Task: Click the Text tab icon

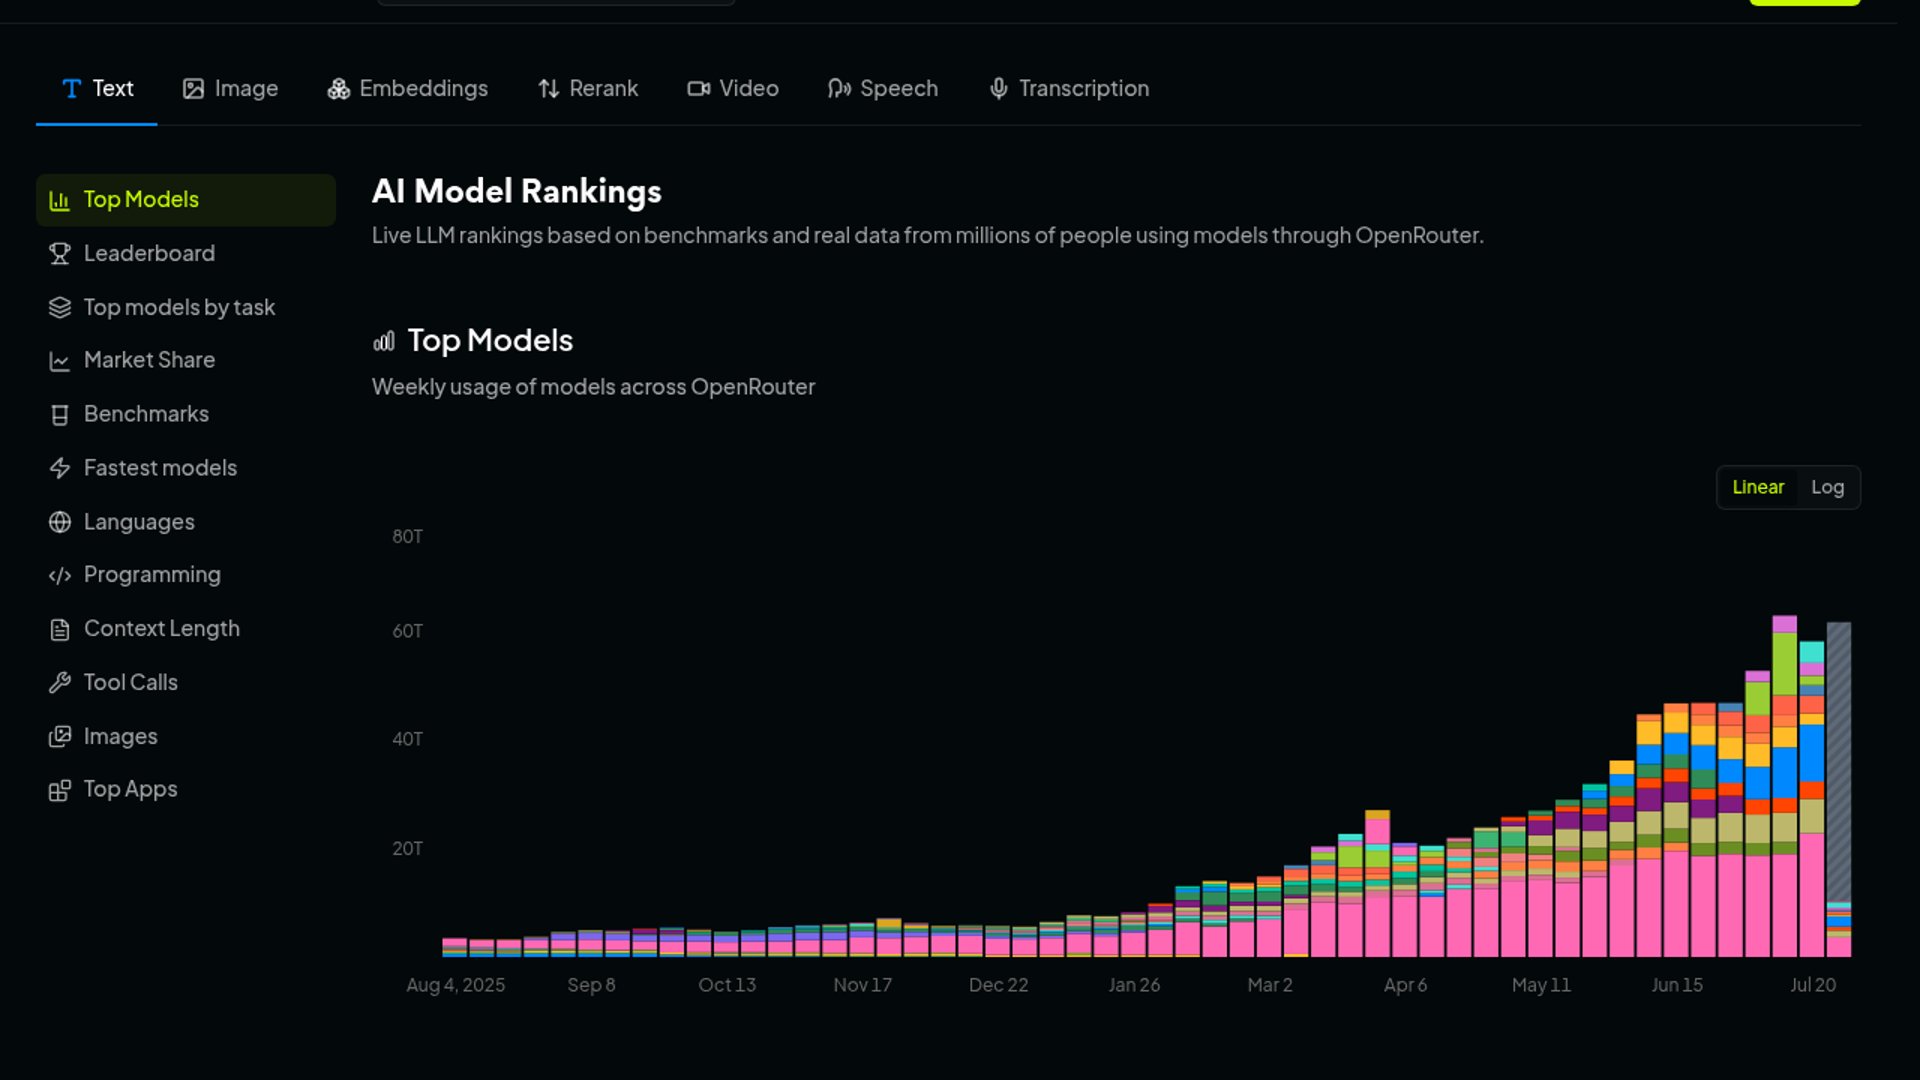Action: click(71, 89)
